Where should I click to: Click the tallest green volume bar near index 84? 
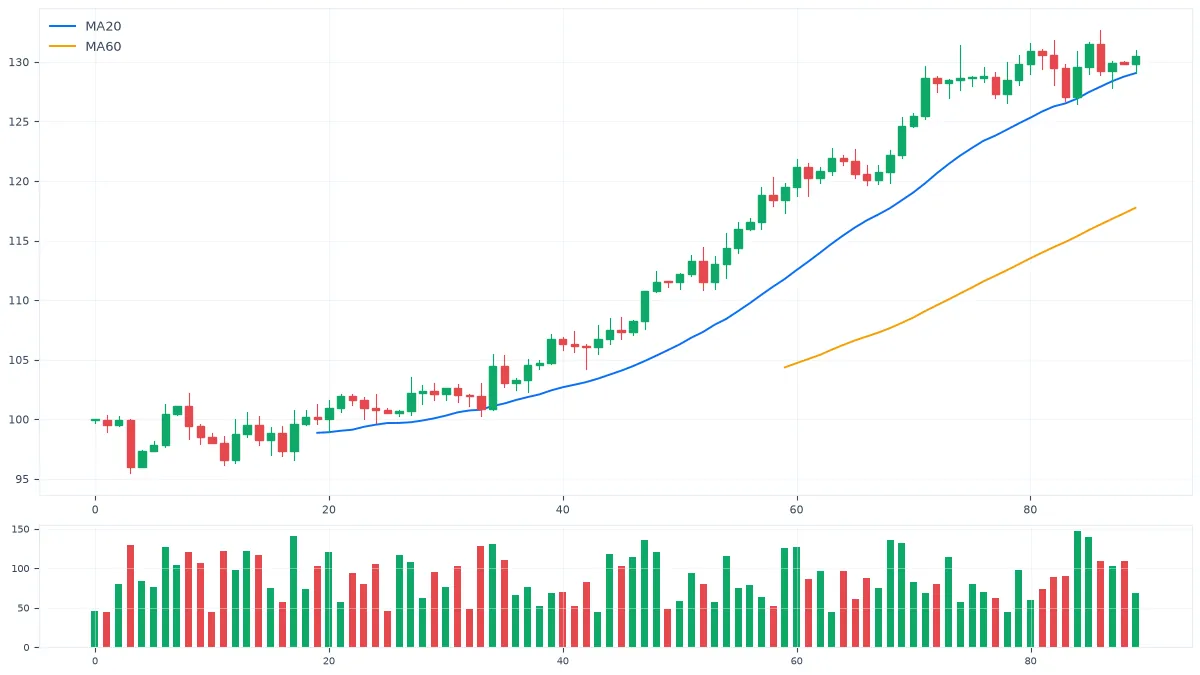(x=1077, y=589)
